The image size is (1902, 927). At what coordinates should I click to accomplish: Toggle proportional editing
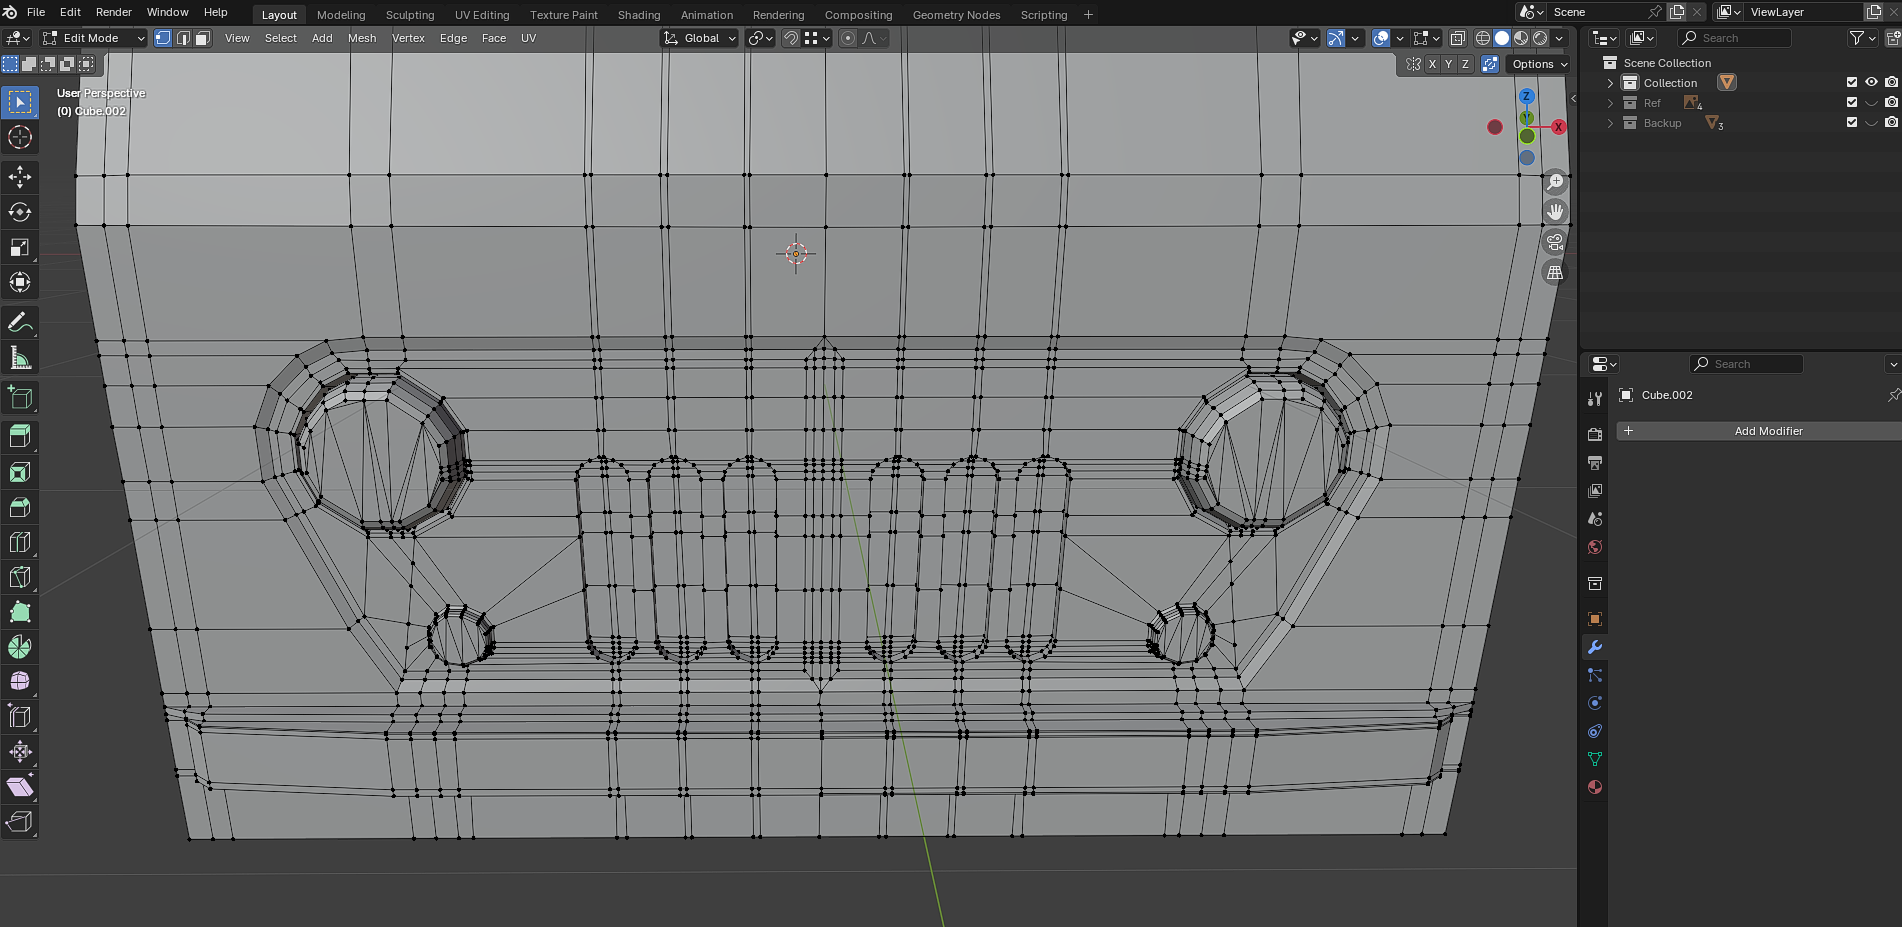point(848,38)
